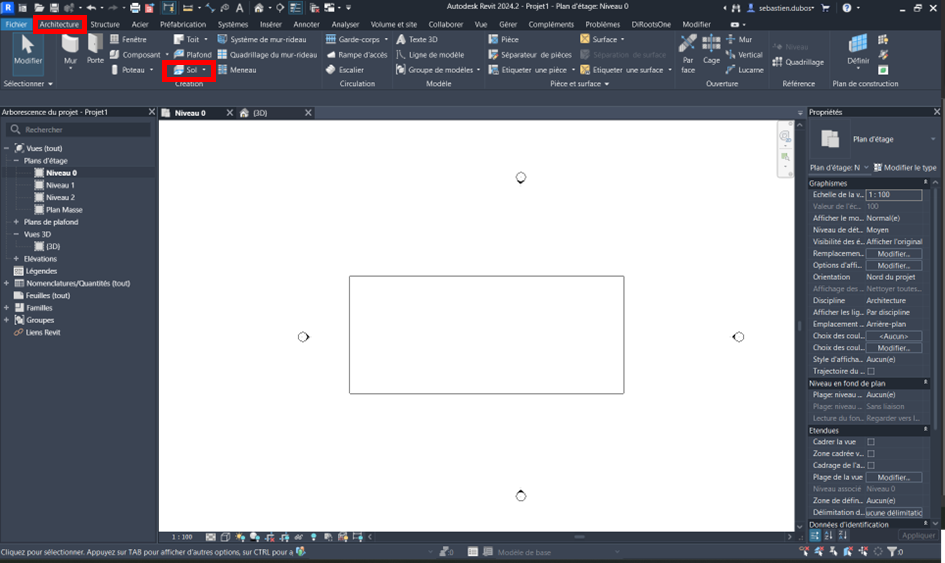Check the Trajectoire du soleil box
The height and width of the screenshot is (563, 945).
(x=871, y=371)
